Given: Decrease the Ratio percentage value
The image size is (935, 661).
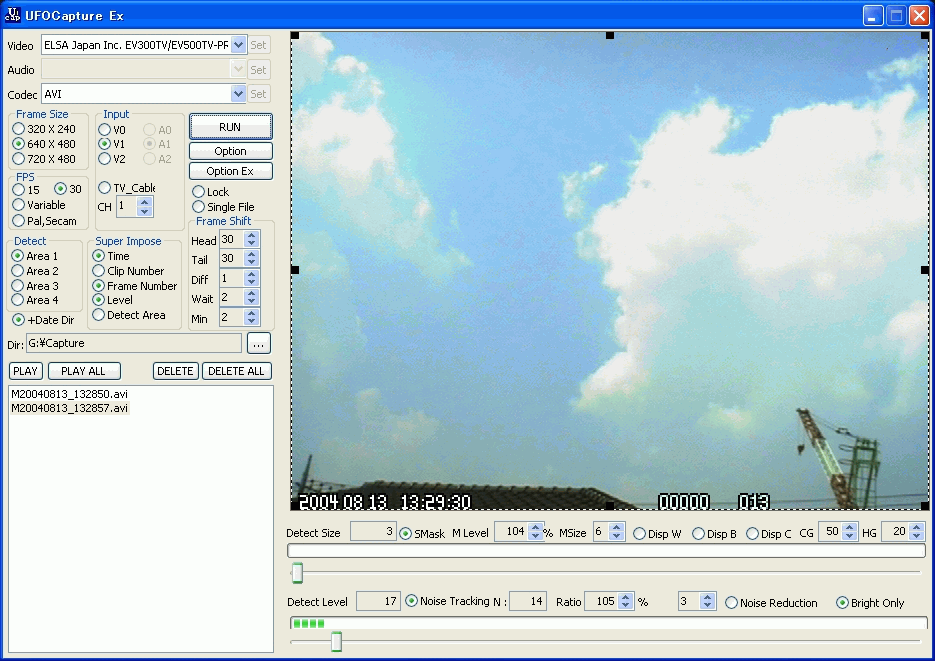Looking at the screenshot, I should tap(626, 607).
